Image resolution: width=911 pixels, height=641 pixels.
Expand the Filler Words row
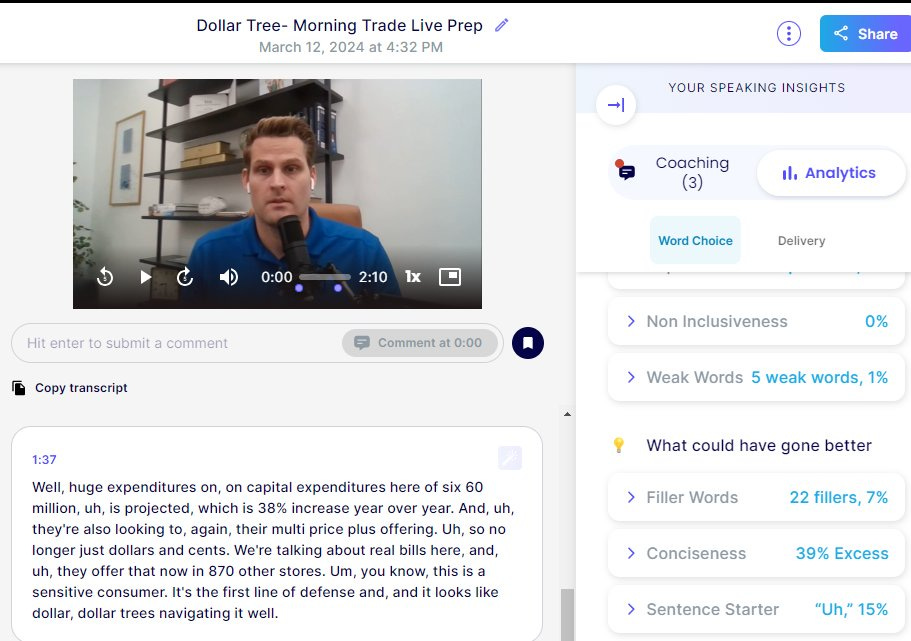(x=756, y=497)
